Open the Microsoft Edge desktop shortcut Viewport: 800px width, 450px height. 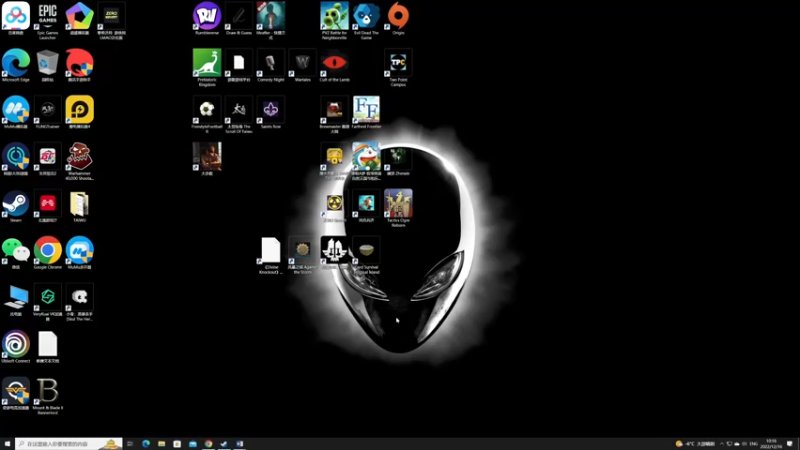tap(16, 63)
